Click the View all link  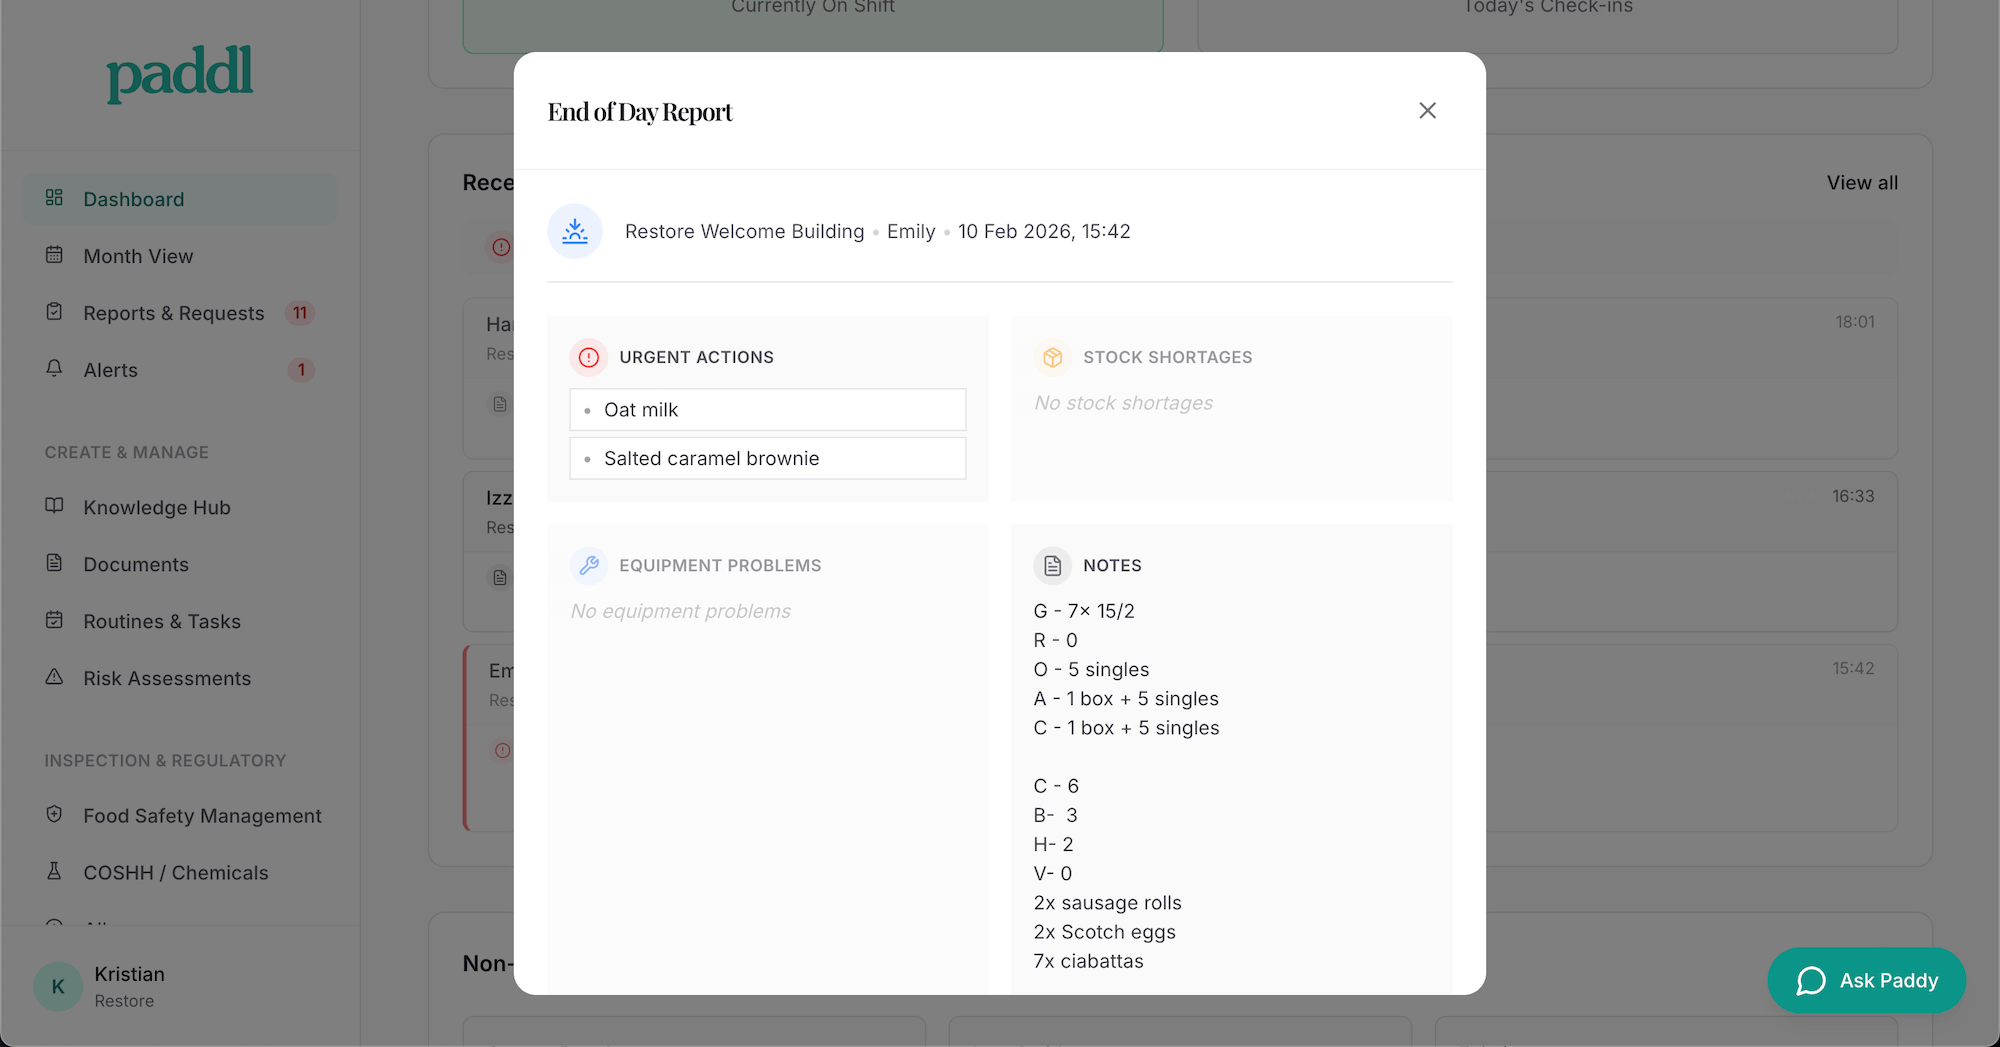pos(1861,183)
